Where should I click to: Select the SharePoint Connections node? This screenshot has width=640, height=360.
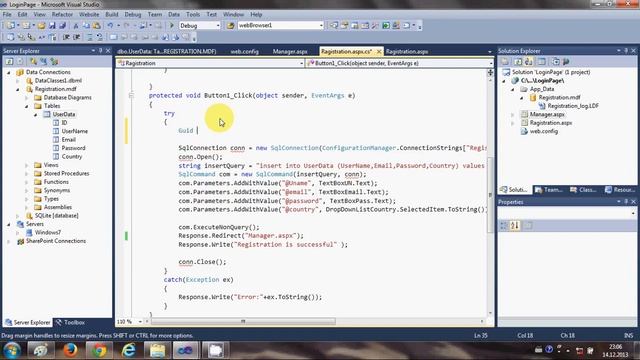[56, 241]
